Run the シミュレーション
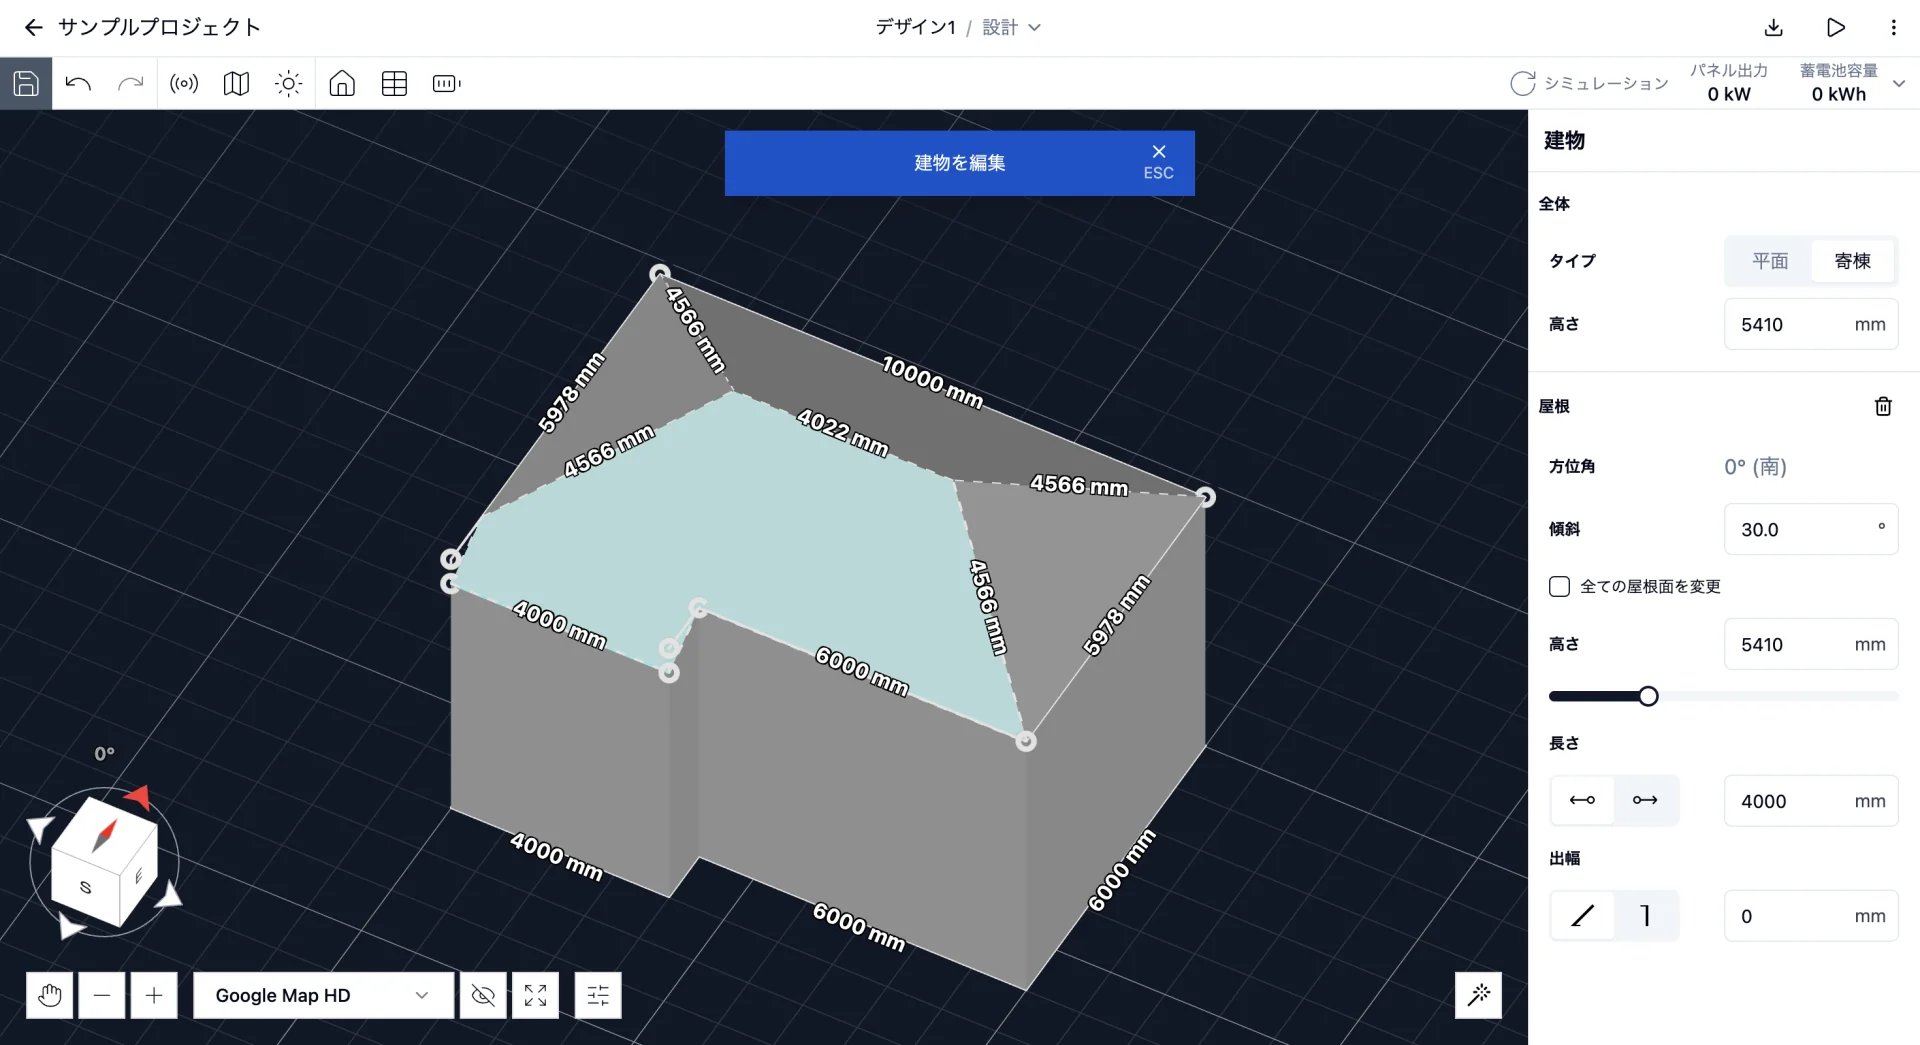 (x=1589, y=83)
